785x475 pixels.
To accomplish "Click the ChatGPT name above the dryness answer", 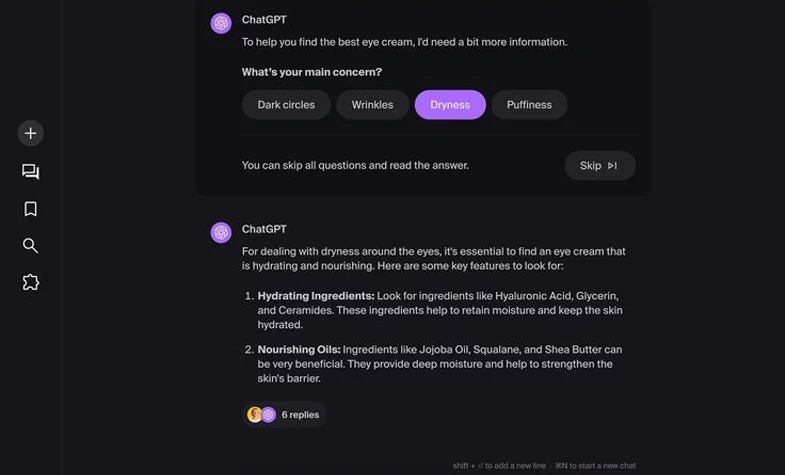I will 264,229.
